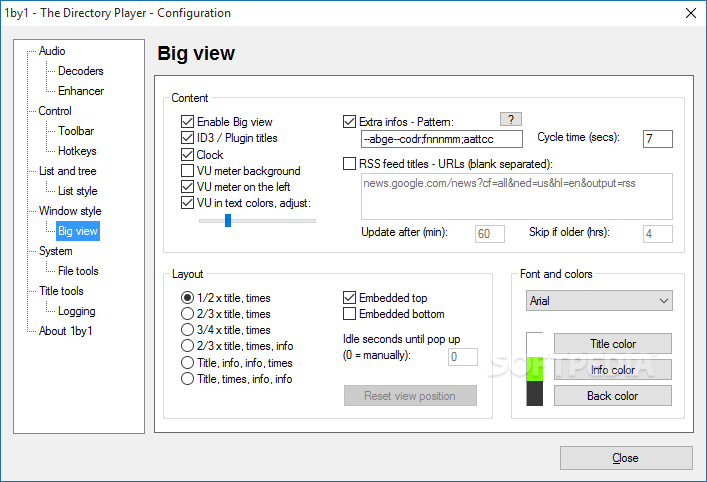Select Hotkeys in the settings tree

pos(77,151)
